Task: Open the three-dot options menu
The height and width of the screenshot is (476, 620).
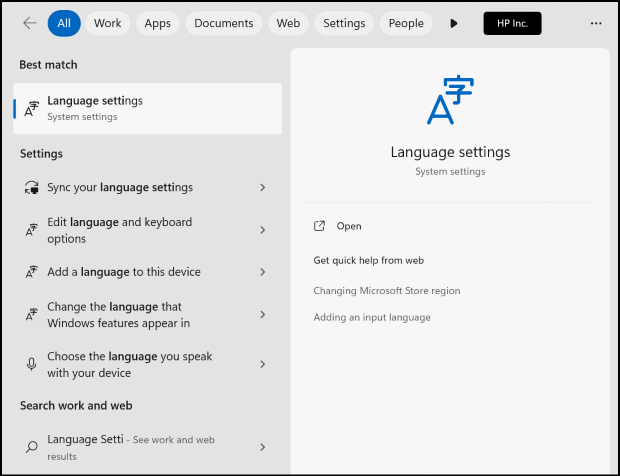Action: [x=596, y=23]
